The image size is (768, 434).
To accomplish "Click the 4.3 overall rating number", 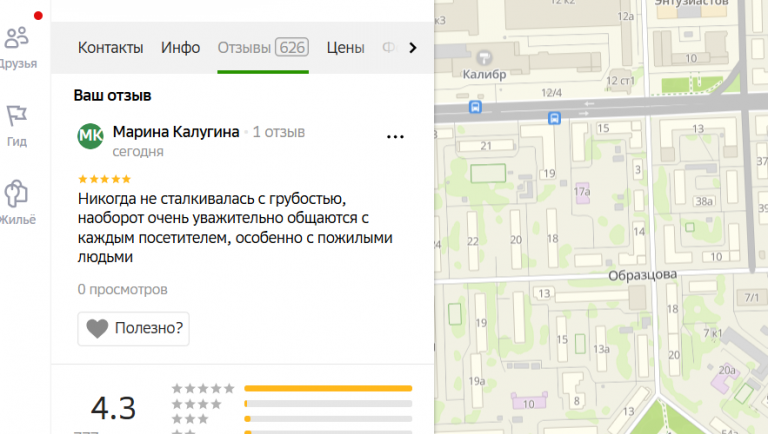I will (x=113, y=408).
